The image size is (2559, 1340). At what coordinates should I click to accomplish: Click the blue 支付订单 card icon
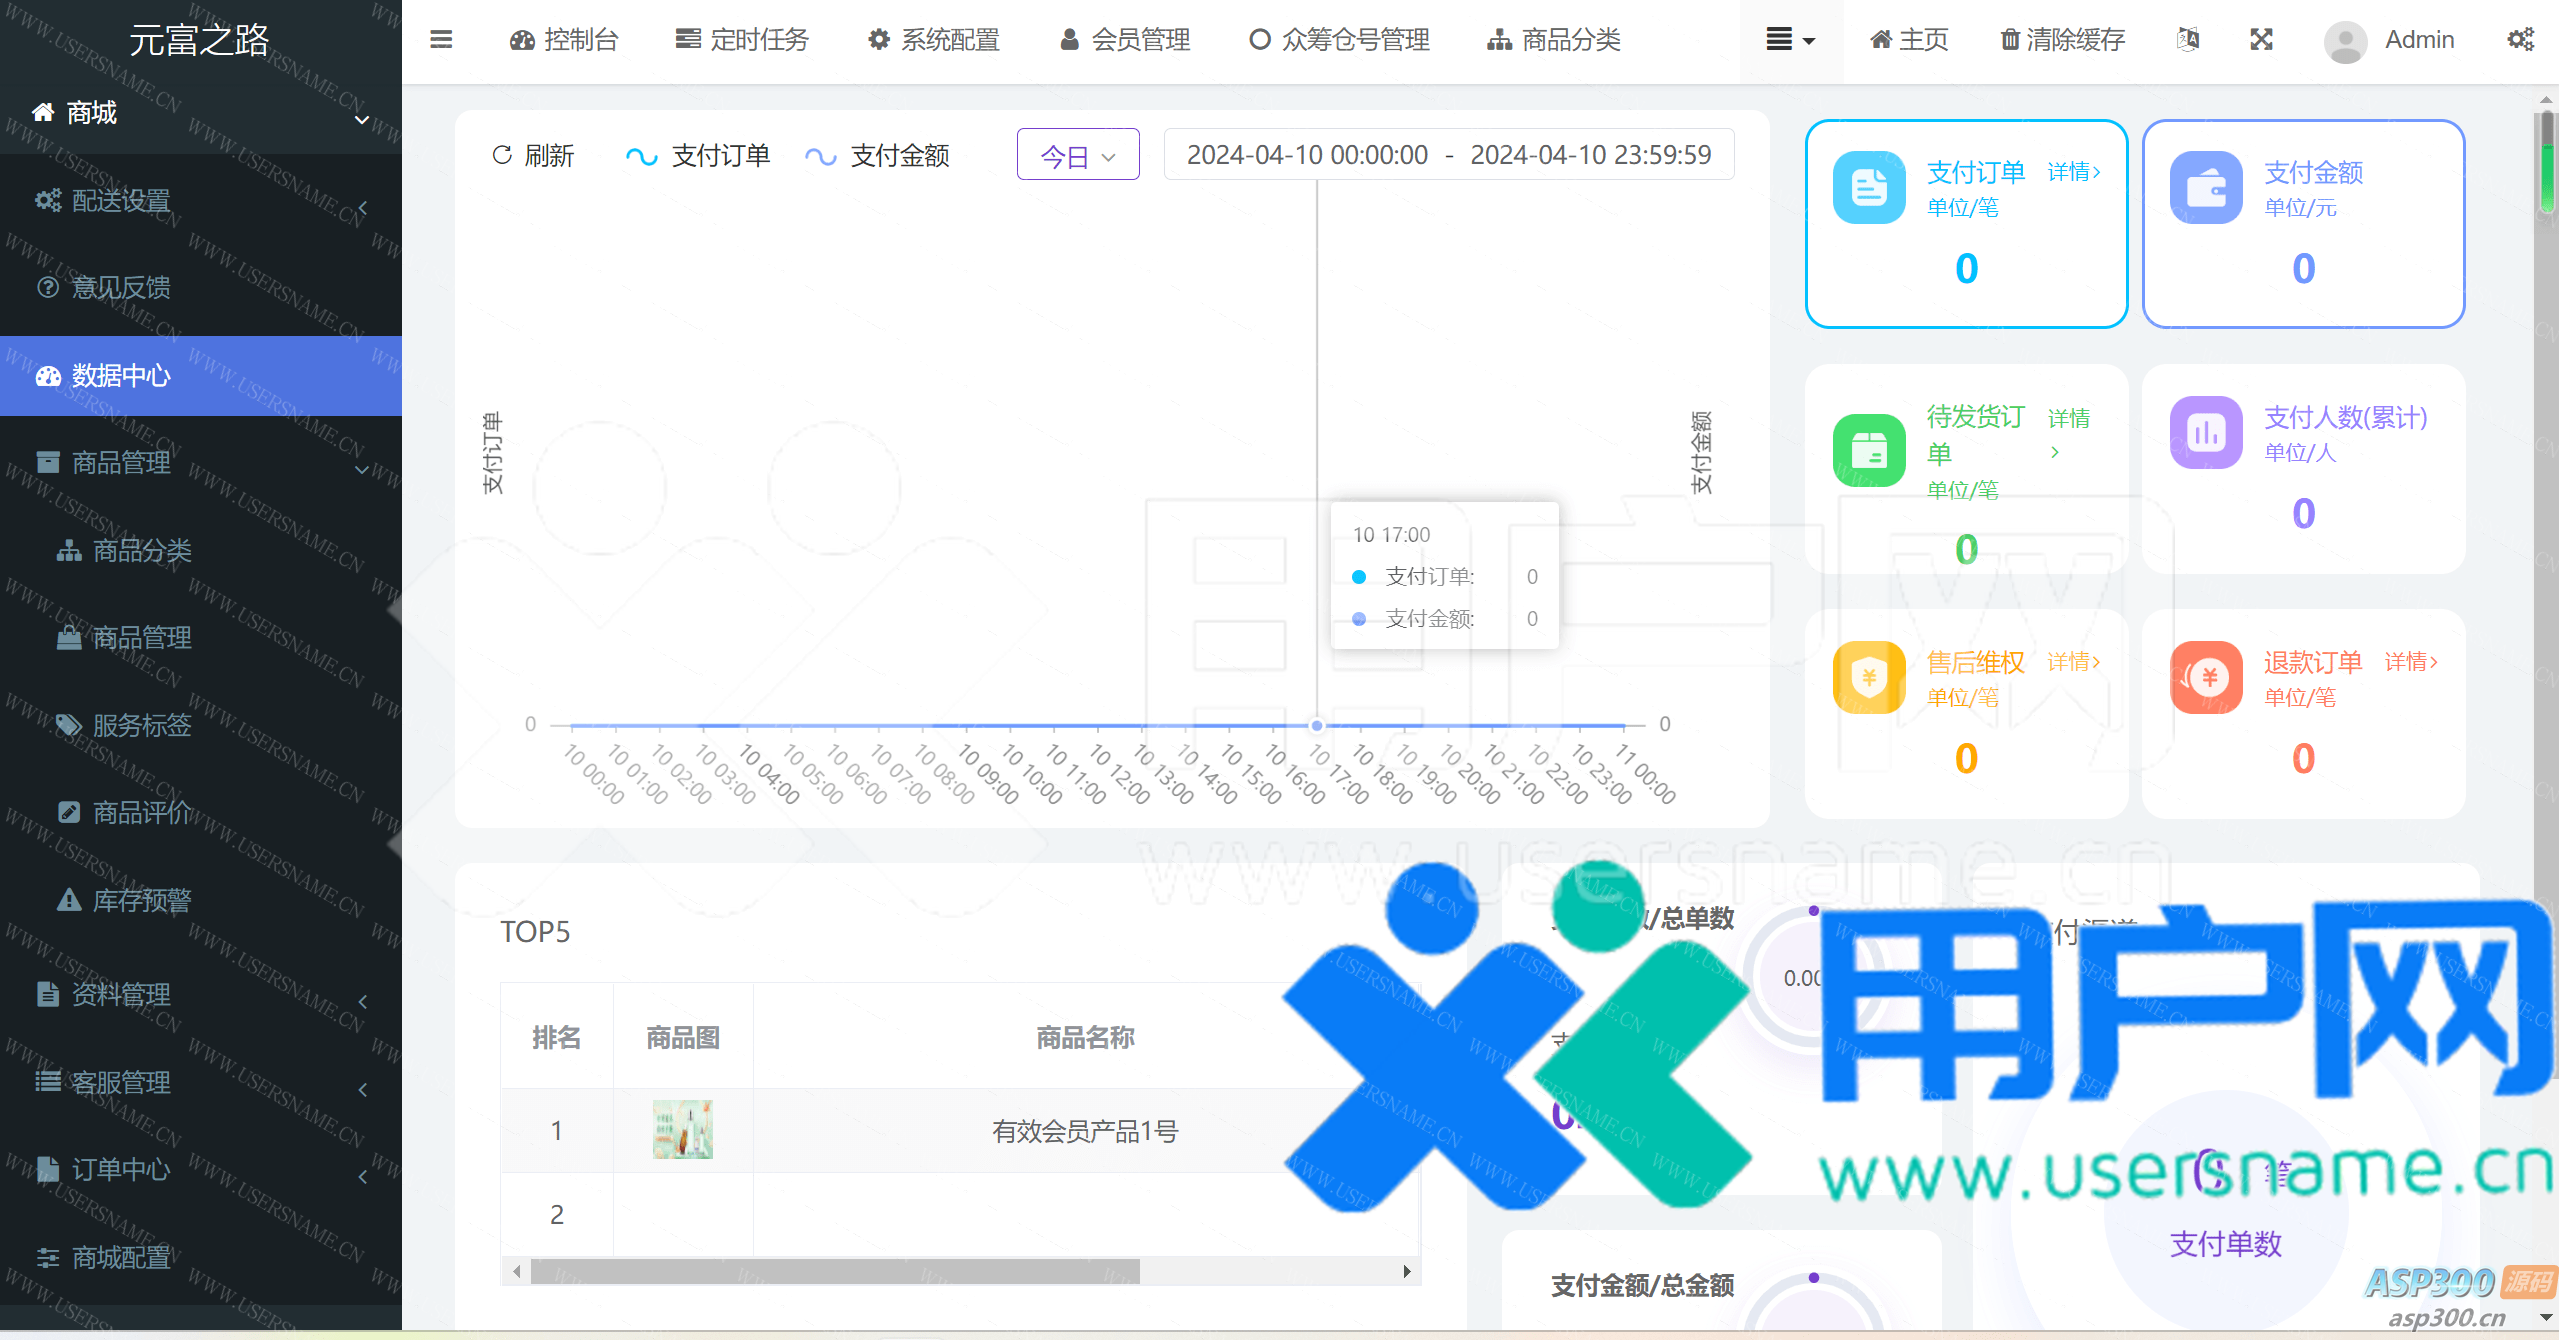pyautogui.click(x=1868, y=188)
